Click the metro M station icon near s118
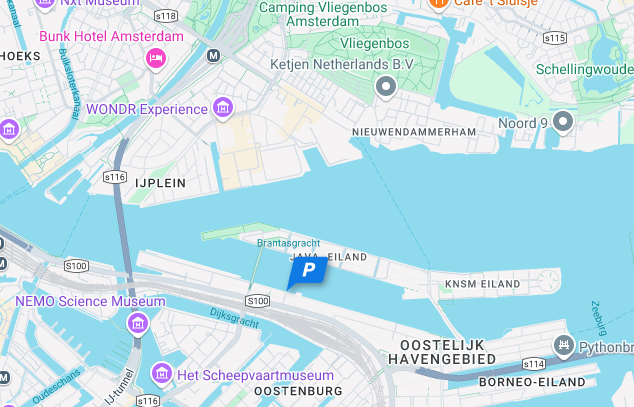 (213, 55)
